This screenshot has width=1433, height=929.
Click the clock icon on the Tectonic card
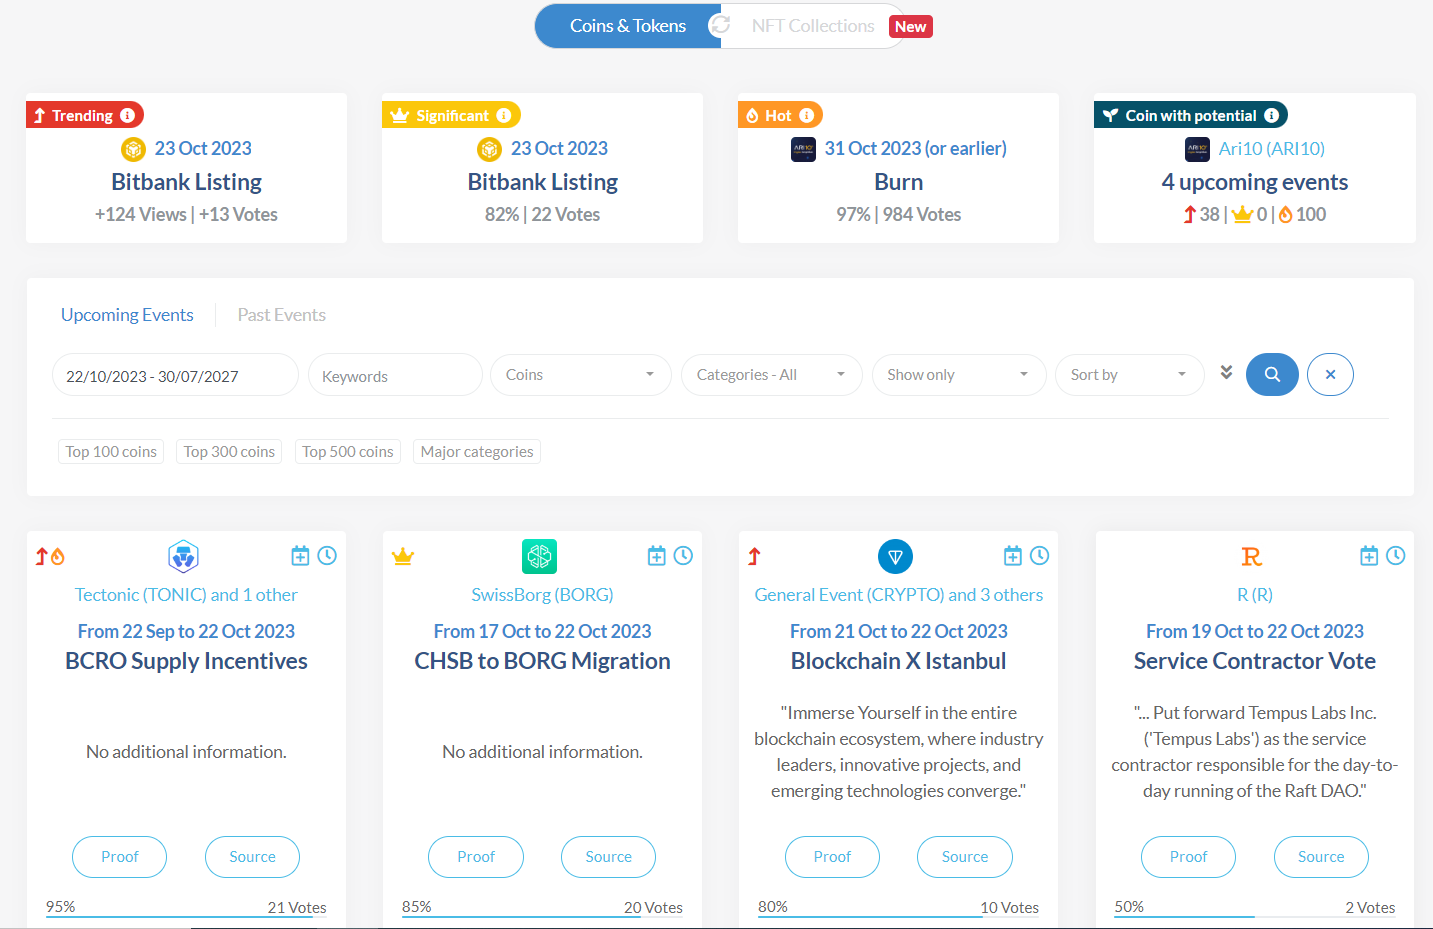[327, 555]
